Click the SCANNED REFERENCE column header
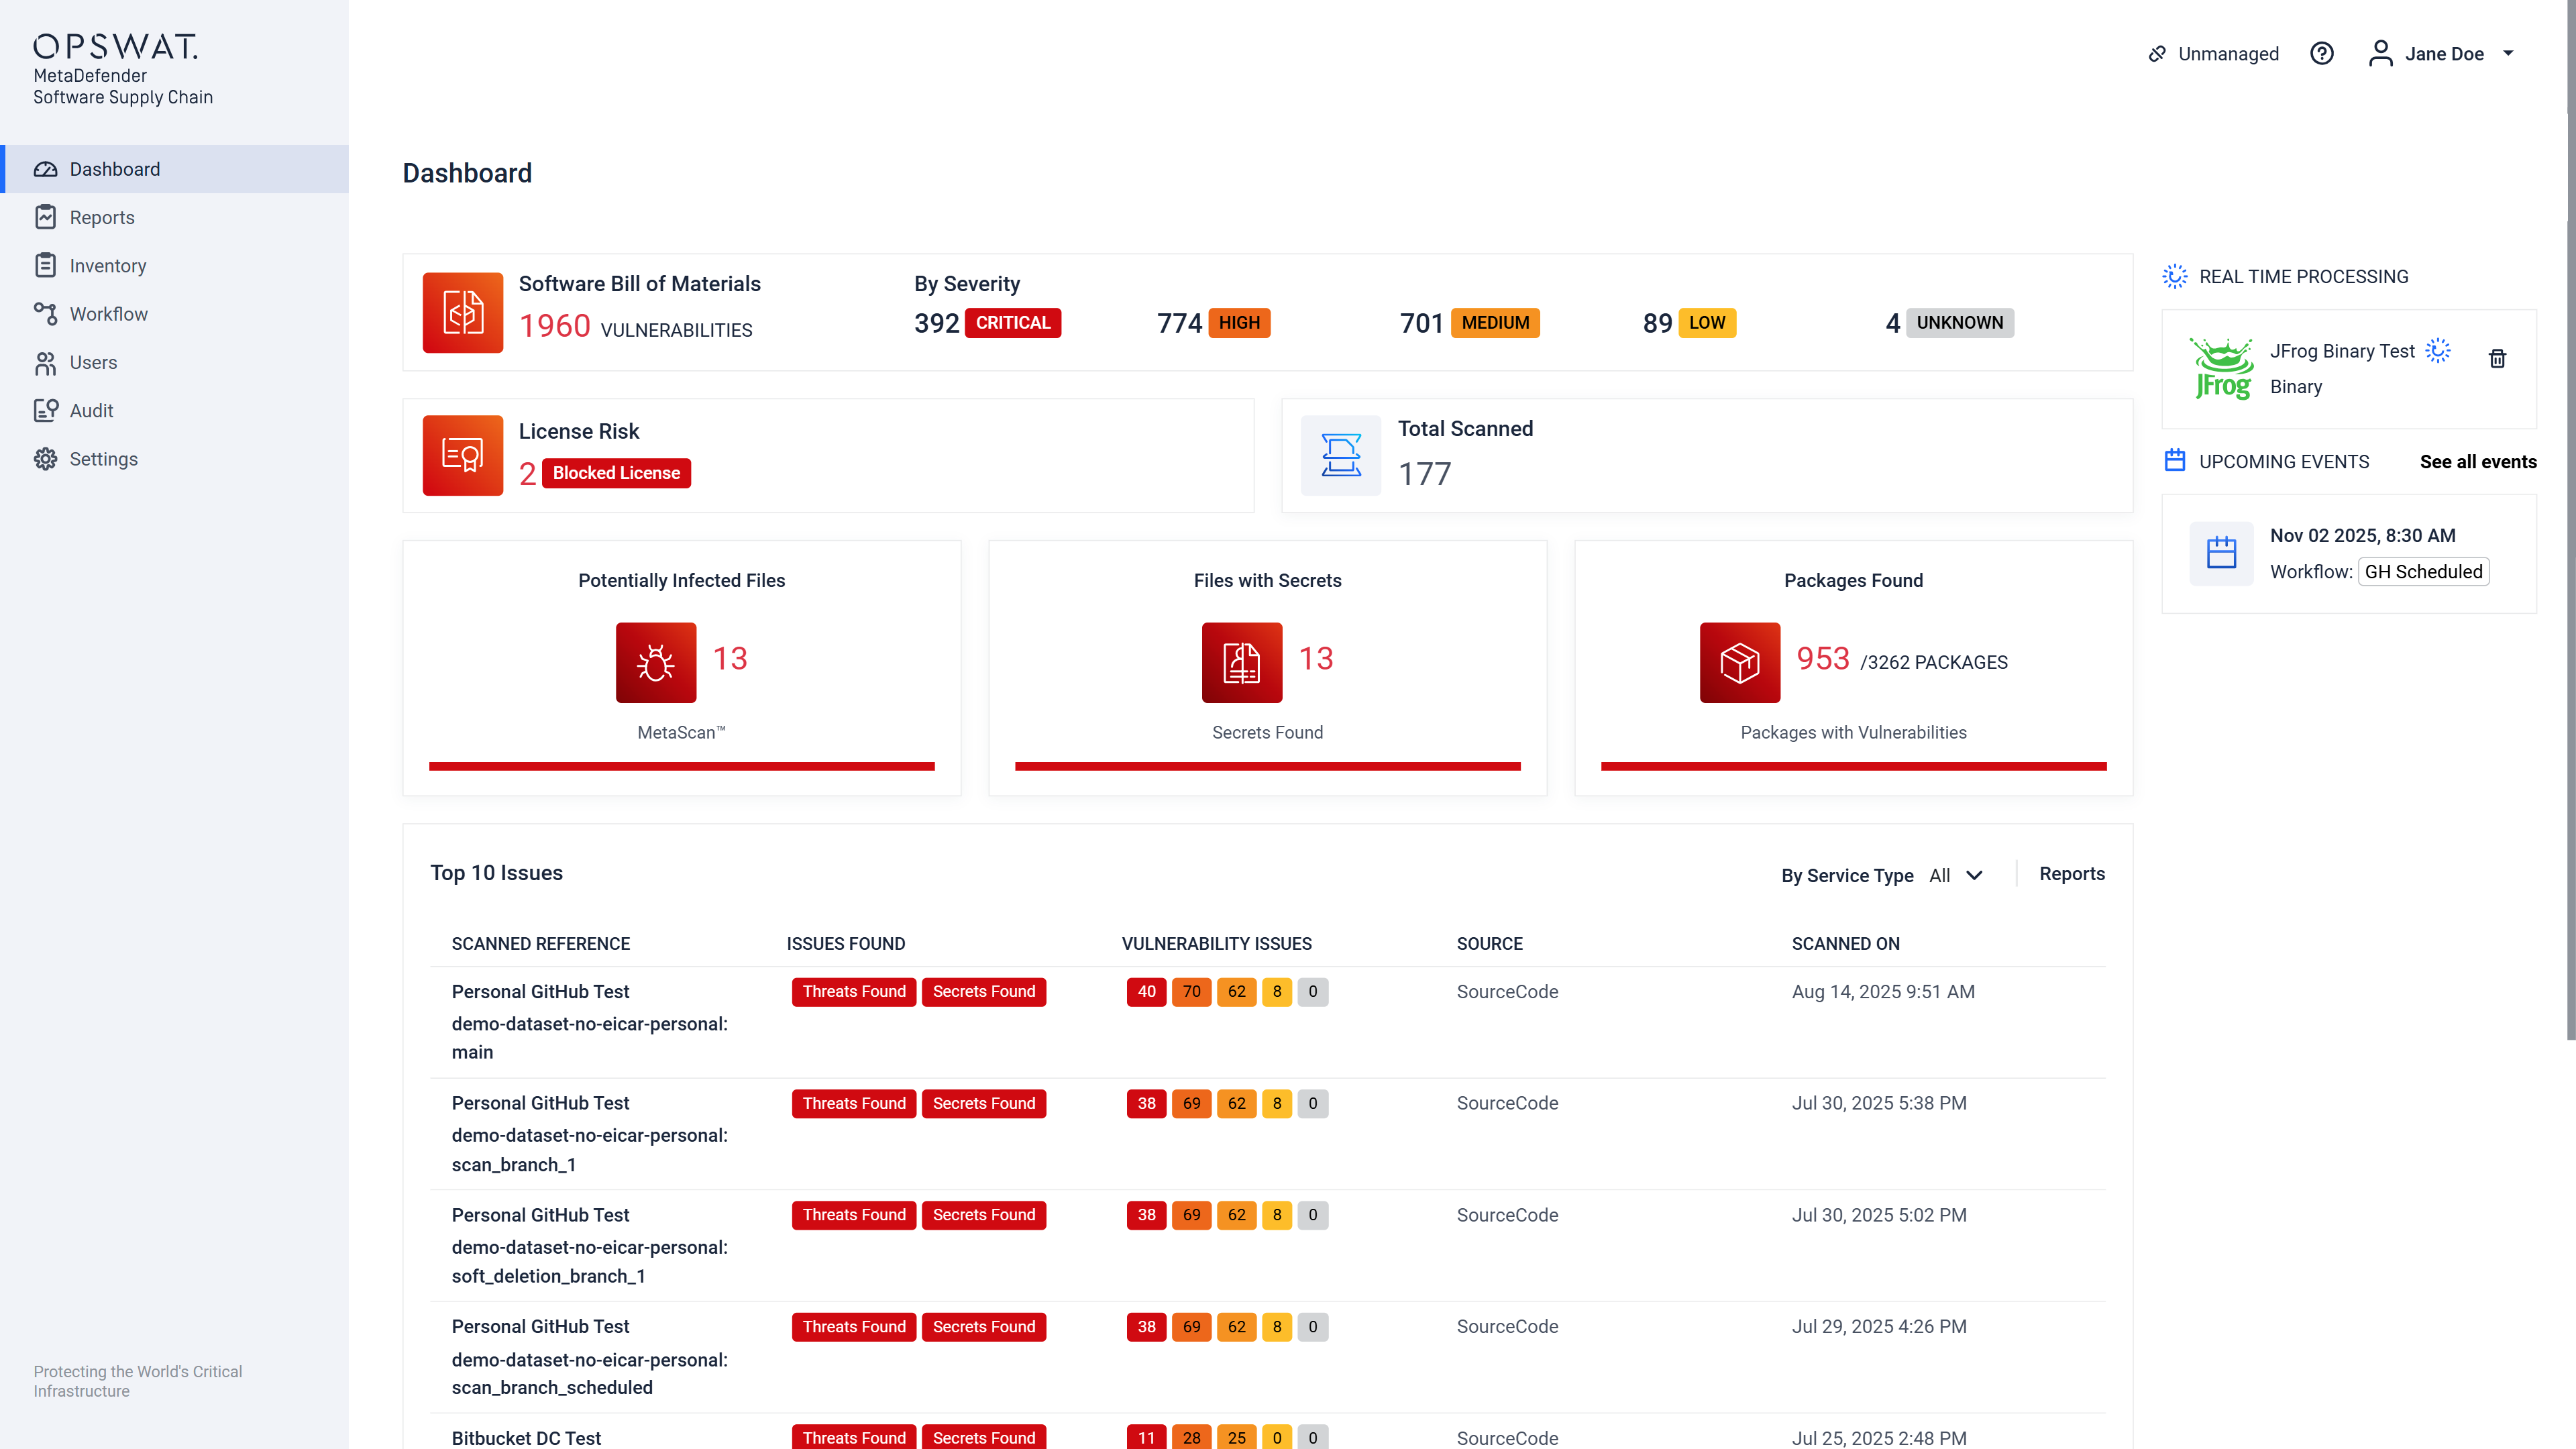Screen dimensions: 2576x1449 (x=541, y=944)
